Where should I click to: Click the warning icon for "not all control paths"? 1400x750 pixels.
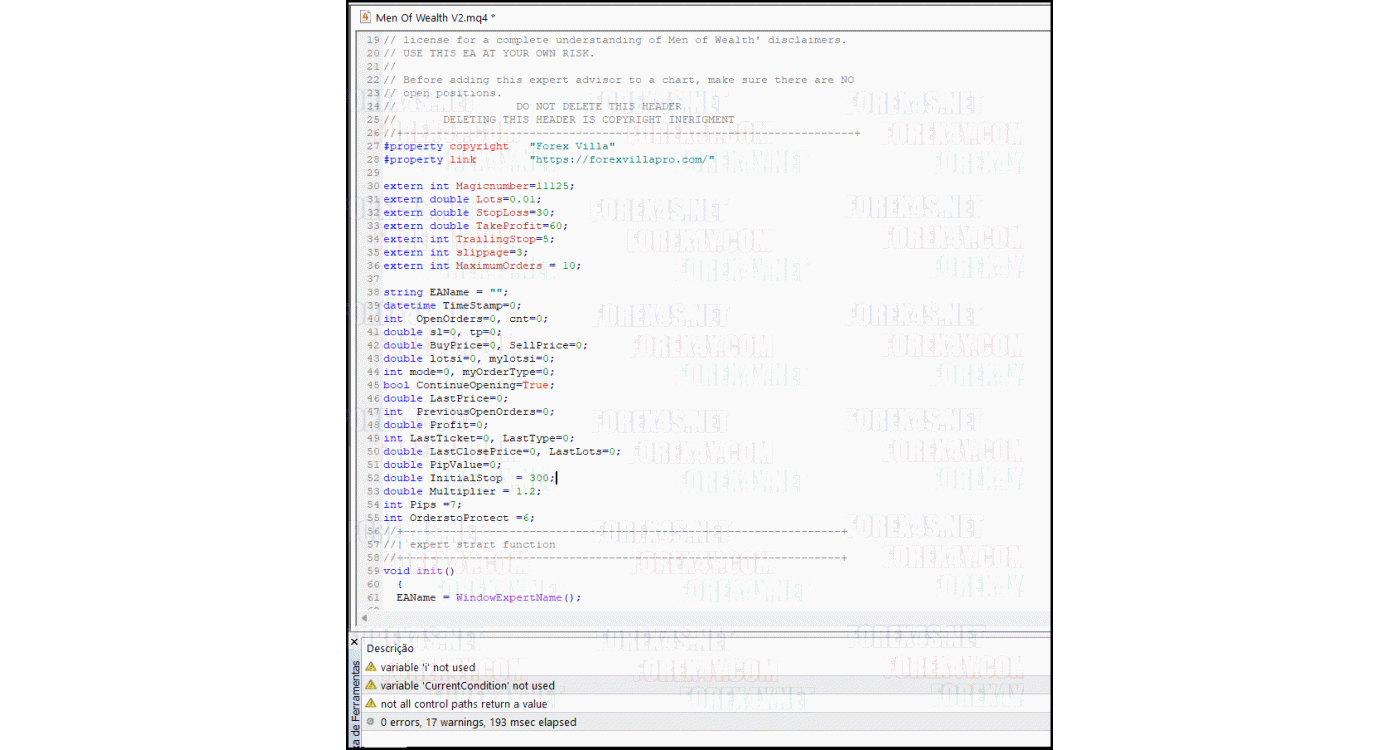(x=371, y=704)
